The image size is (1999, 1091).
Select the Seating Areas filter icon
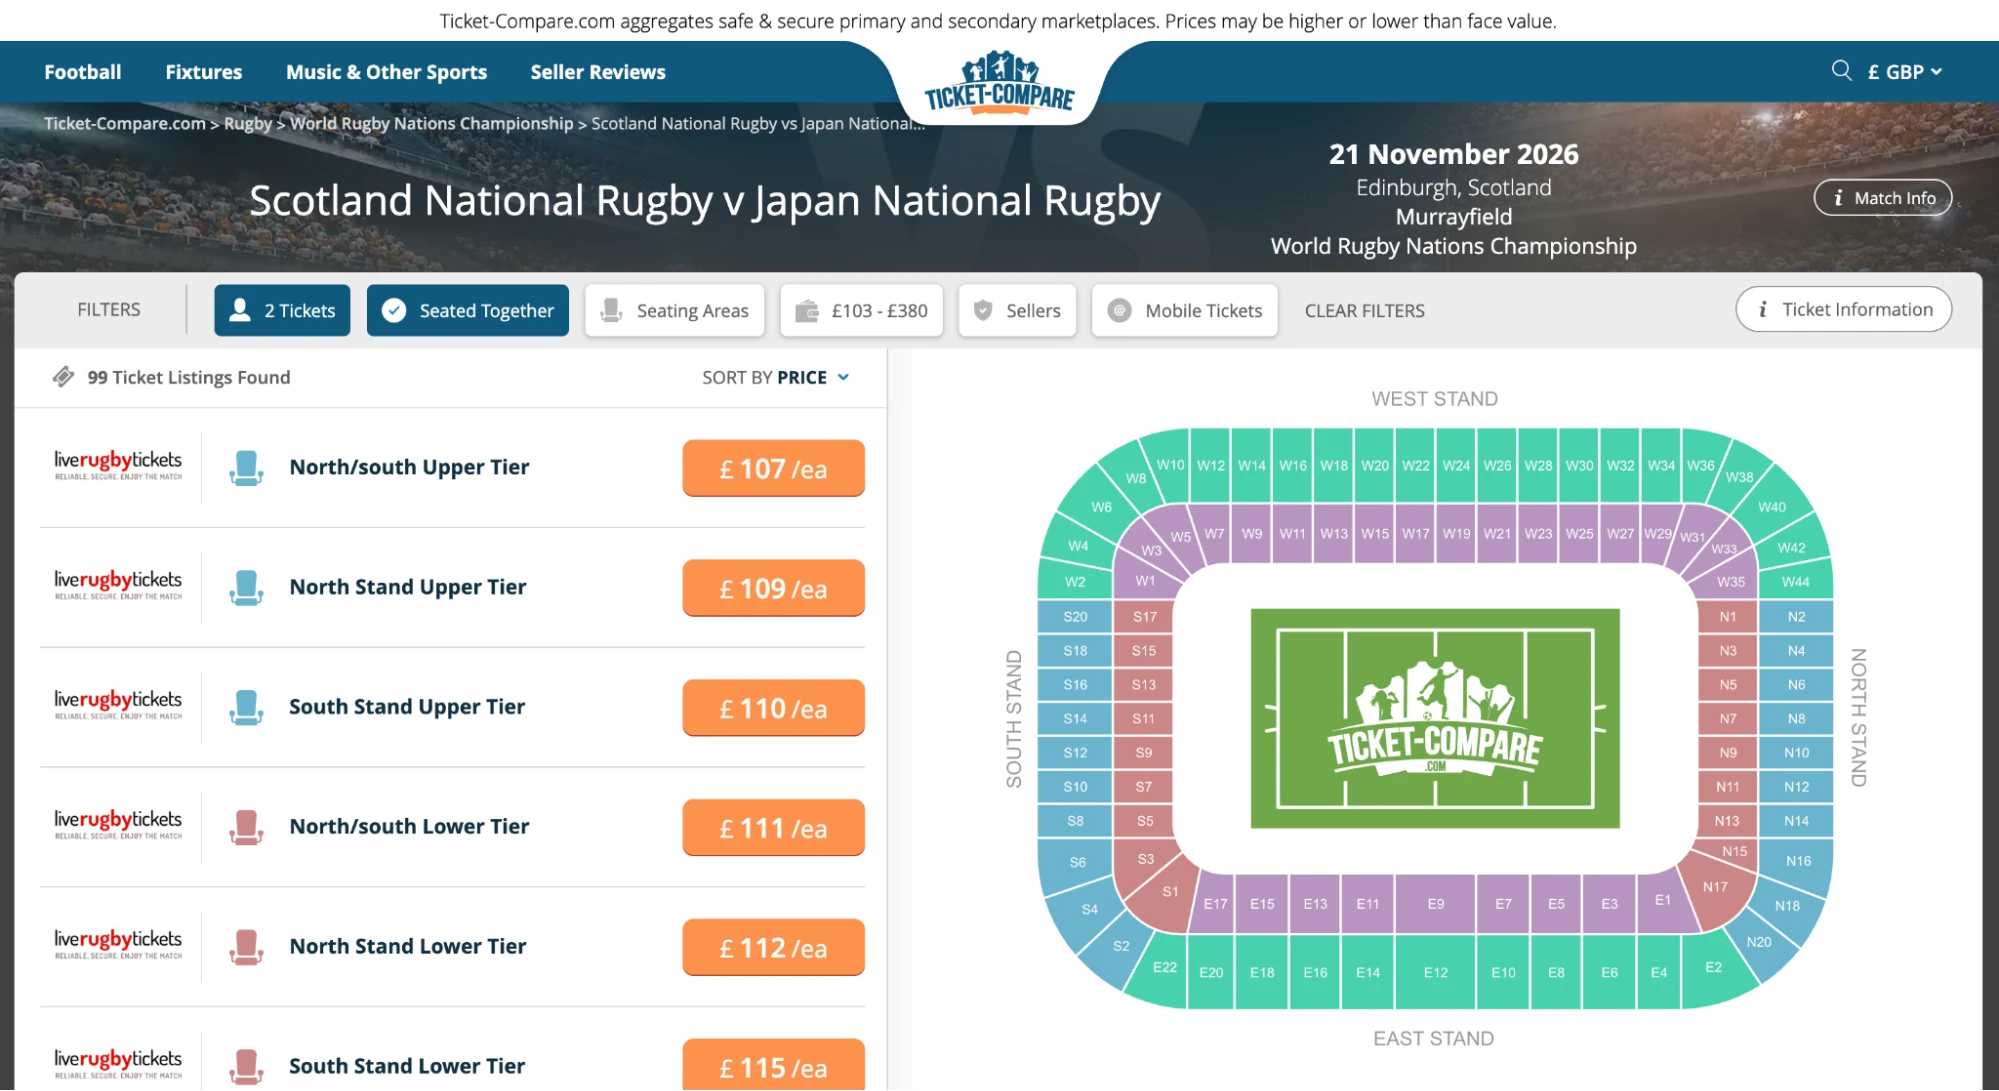(x=611, y=310)
